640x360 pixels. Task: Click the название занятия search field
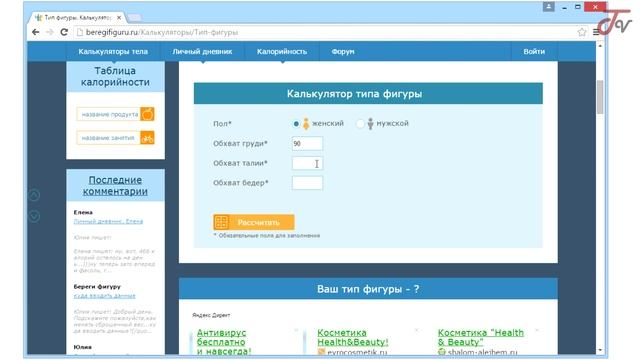(x=108, y=138)
